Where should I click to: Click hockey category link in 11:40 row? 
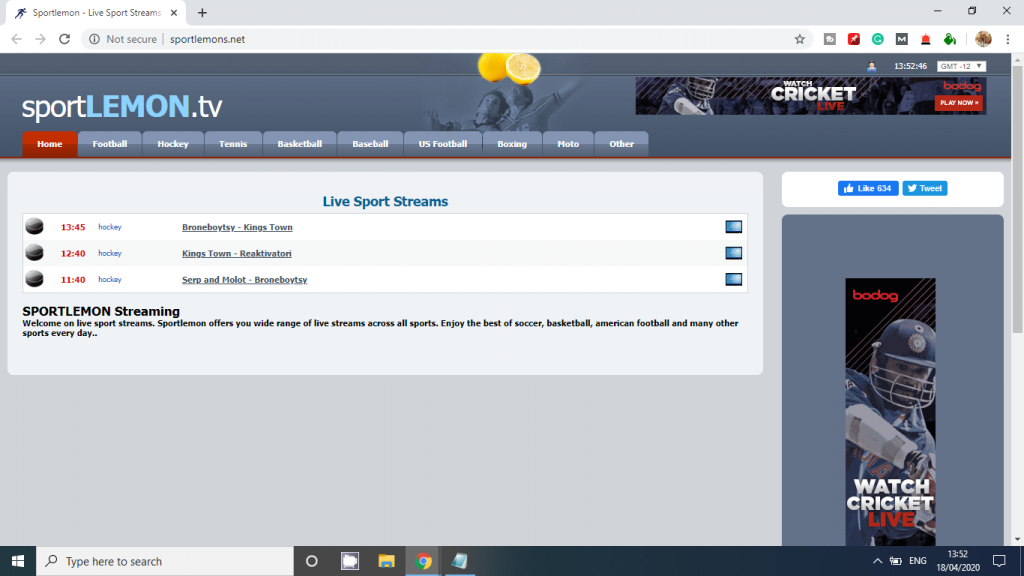[110, 280]
